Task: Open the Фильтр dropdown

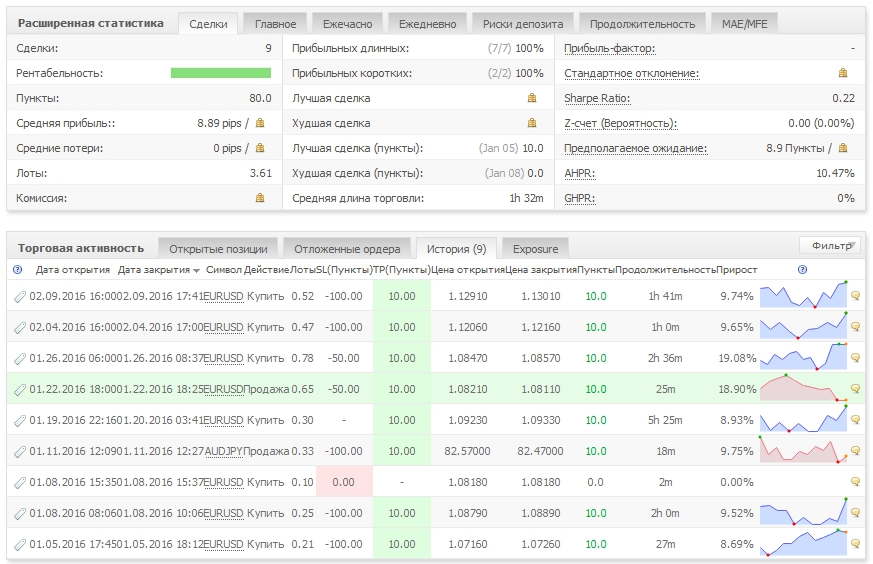Action: click(x=829, y=245)
